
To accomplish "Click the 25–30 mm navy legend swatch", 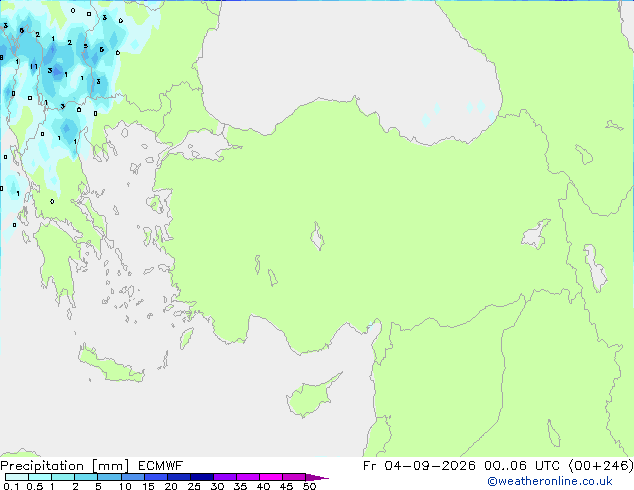I will coord(201,477).
